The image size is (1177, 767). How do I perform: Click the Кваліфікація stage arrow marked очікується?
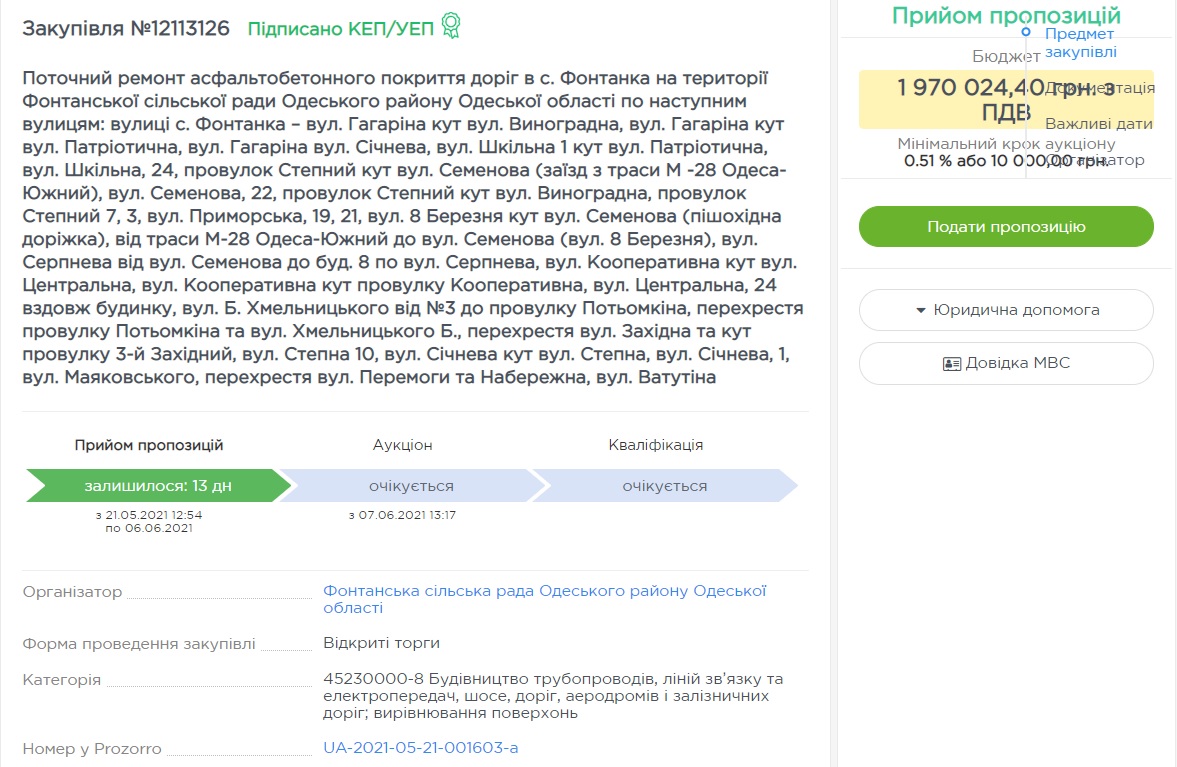664,486
